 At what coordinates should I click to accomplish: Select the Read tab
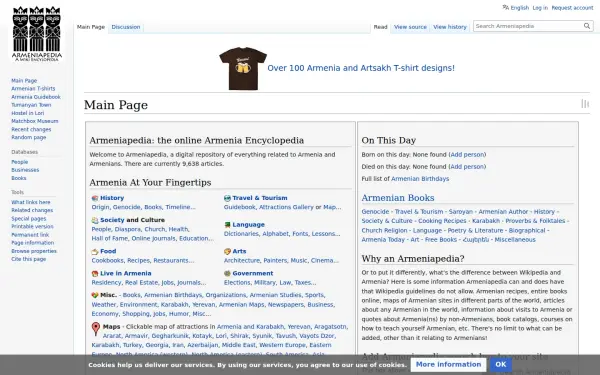coord(380,27)
